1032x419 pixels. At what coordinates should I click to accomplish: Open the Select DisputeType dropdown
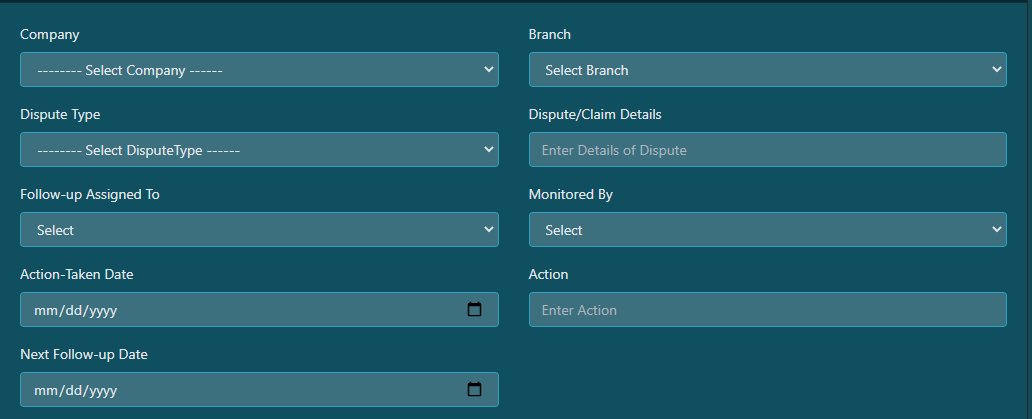(259, 149)
